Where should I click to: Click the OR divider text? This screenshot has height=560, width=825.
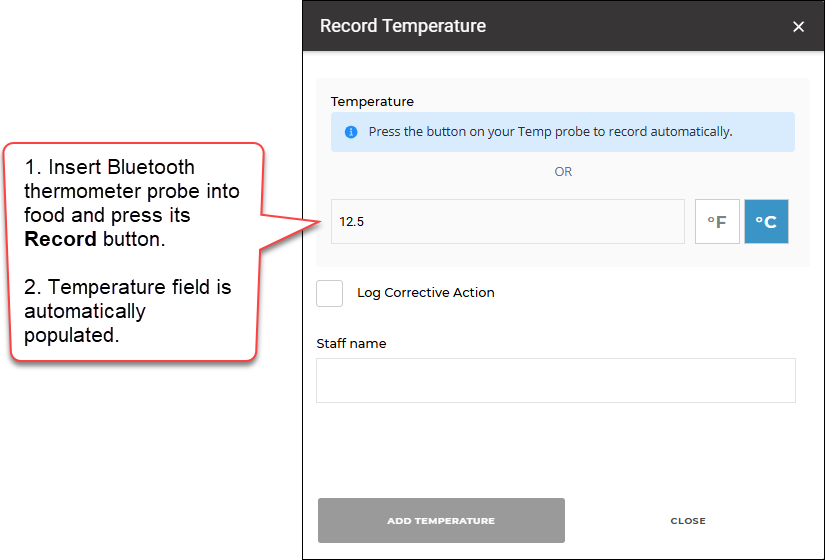[x=563, y=172]
